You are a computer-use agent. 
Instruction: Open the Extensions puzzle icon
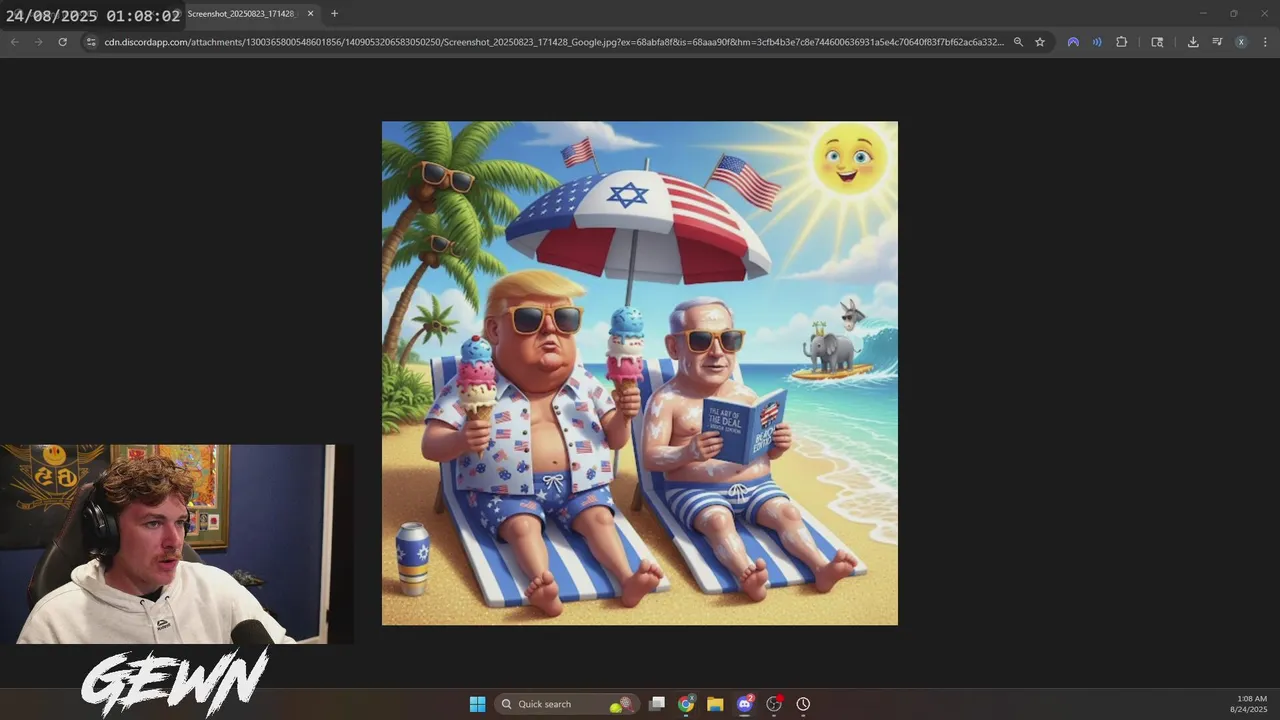tap(1121, 42)
